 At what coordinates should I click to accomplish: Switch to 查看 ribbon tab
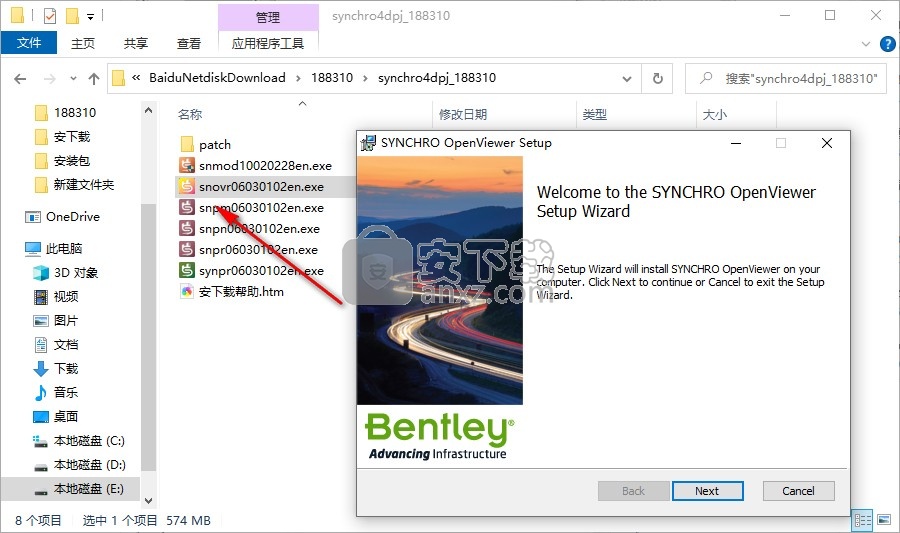[189, 43]
